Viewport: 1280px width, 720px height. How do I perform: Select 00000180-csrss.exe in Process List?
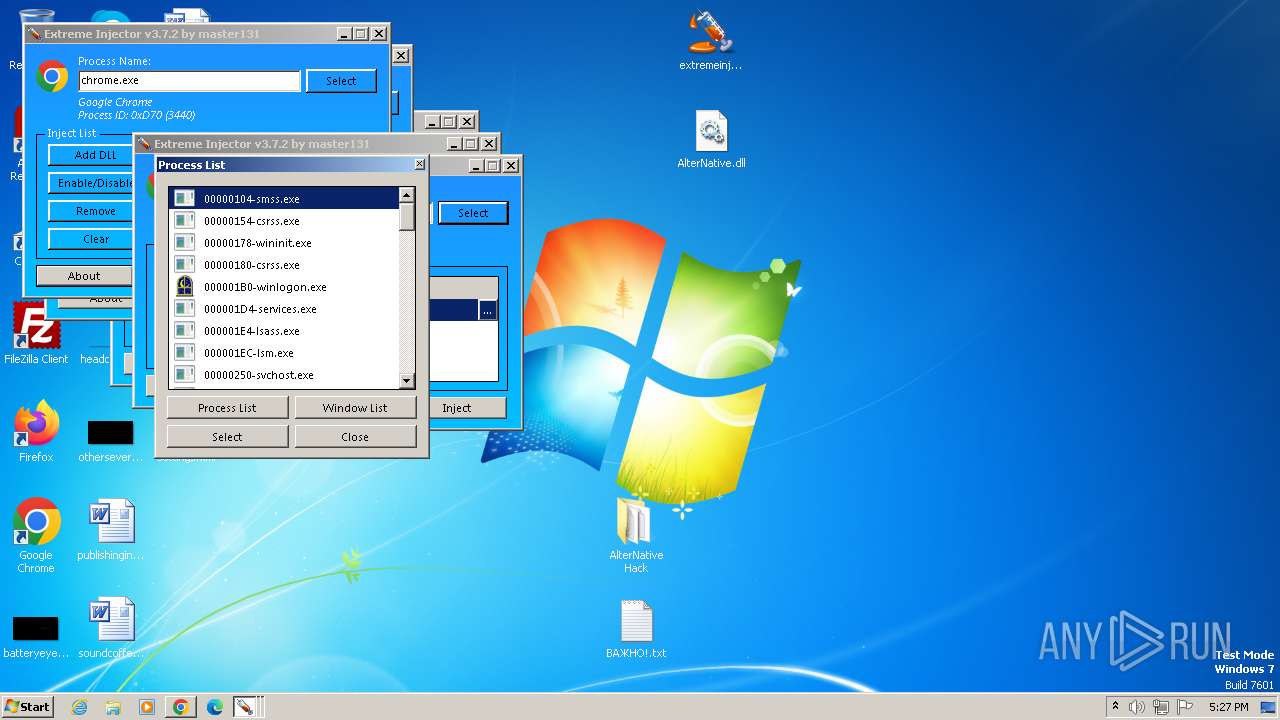[284, 265]
